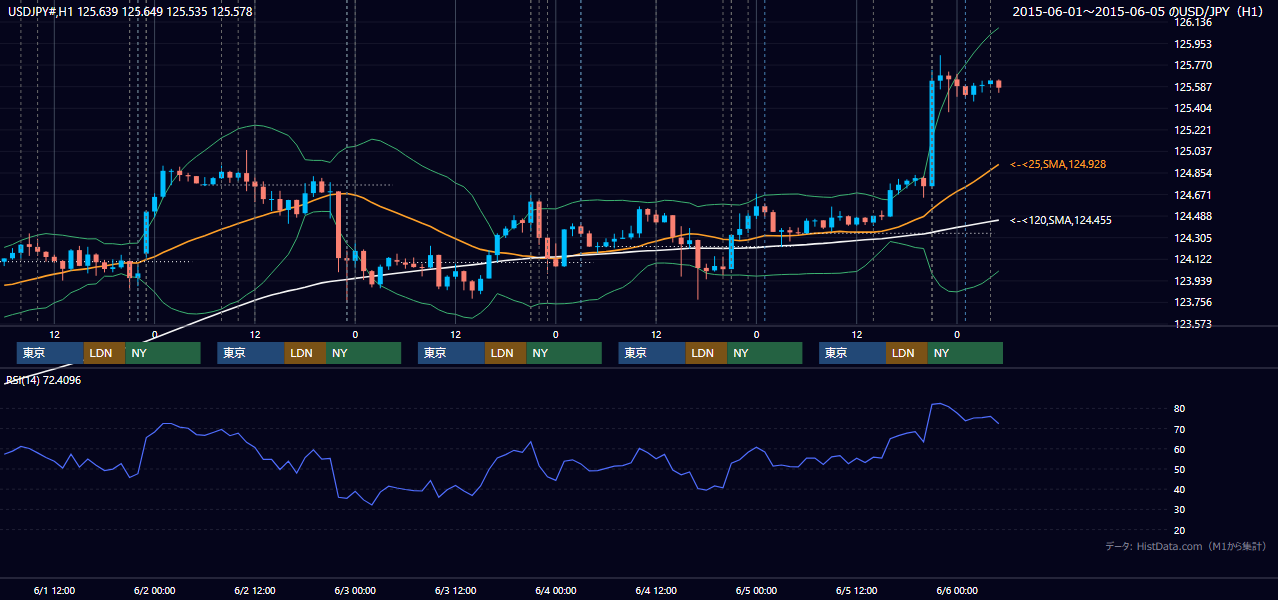The height and width of the screenshot is (600, 1278).
Task: Click the HistData.com data source note
Action: coord(1186,546)
